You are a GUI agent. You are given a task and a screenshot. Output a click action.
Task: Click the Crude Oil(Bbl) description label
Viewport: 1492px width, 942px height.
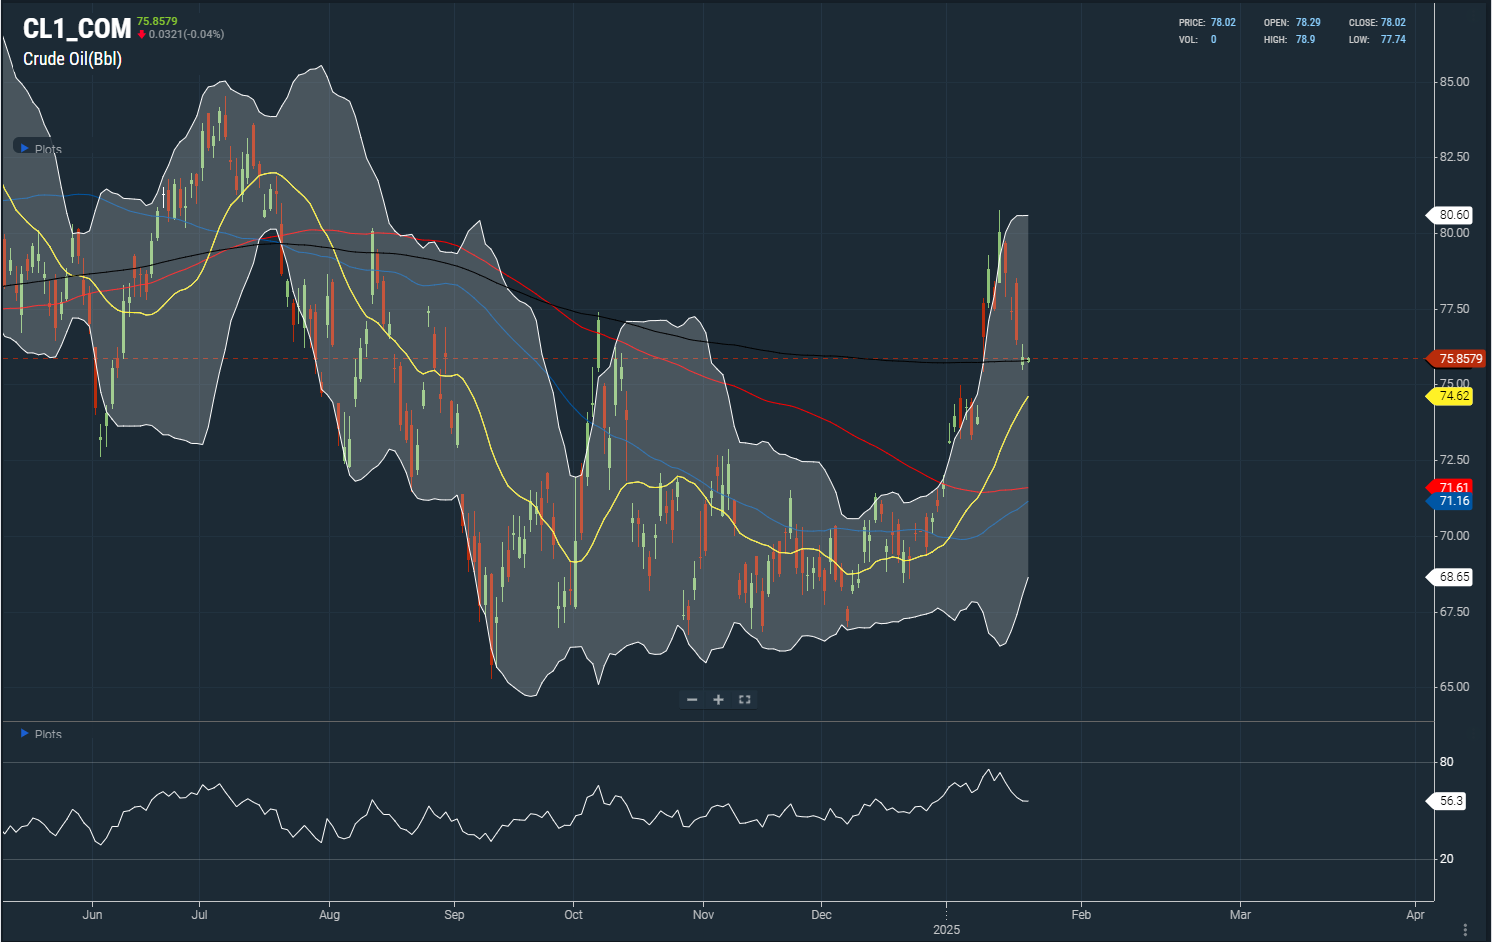click(x=72, y=59)
